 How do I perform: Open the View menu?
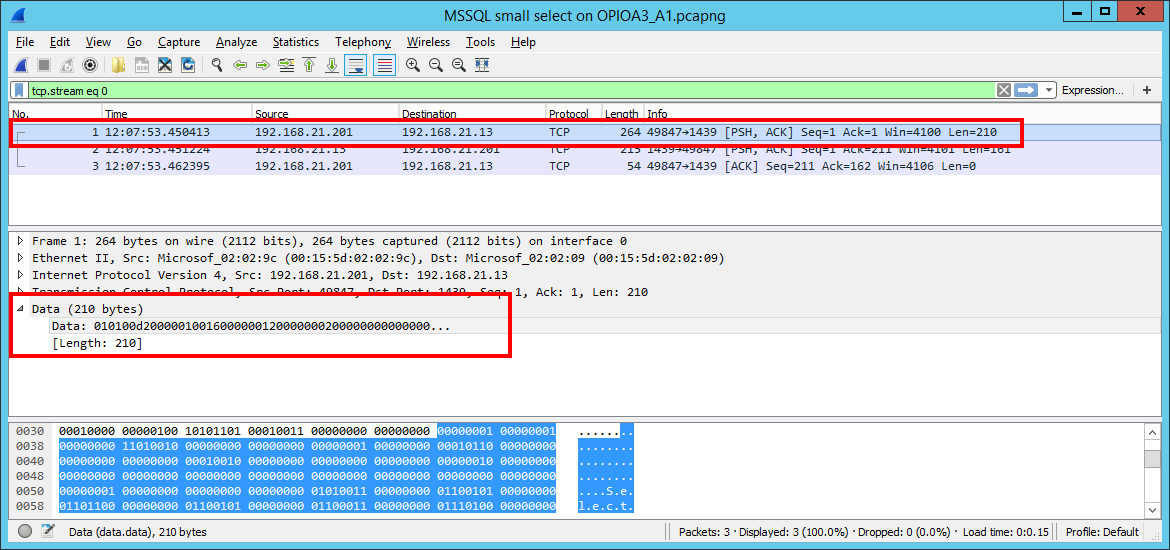(98, 42)
